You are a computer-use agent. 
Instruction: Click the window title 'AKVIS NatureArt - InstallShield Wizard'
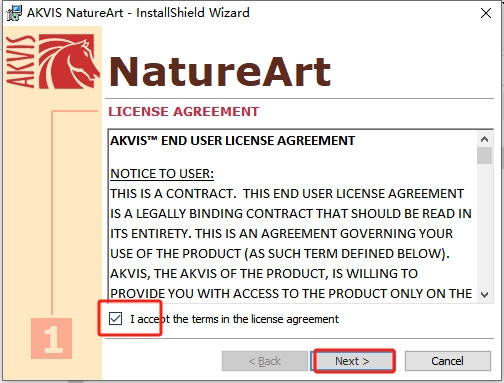point(138,13)
